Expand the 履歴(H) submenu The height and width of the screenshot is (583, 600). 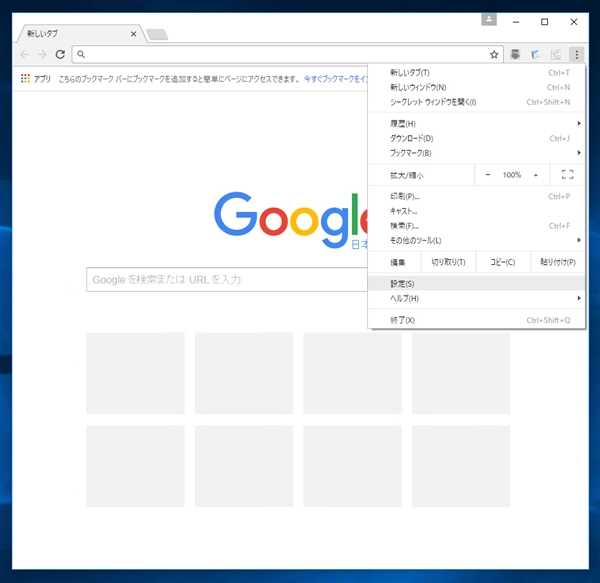(476, 124)
